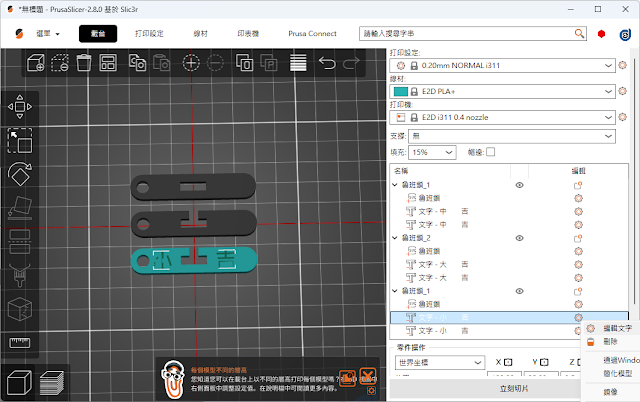Choose 簡化模型 in the context menu
This screenshot has width=640, height=402.
[x=618, y=373]
